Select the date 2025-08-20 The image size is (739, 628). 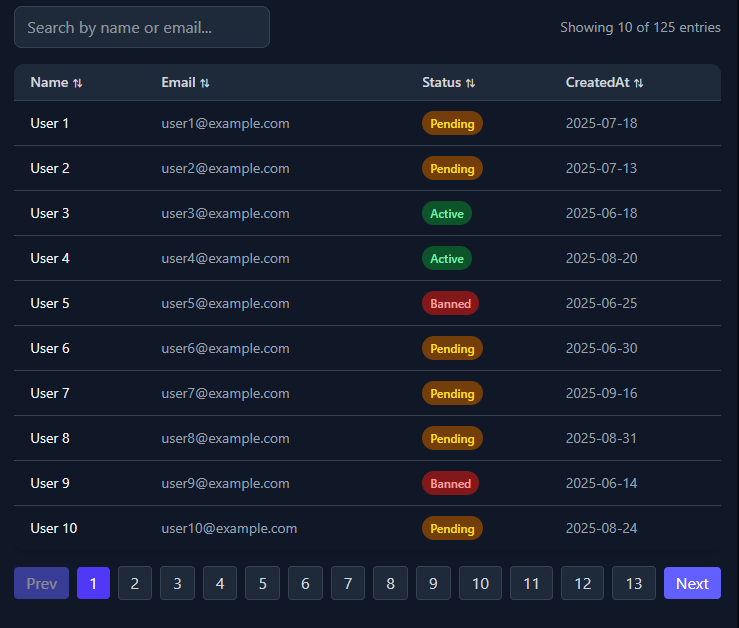click(601, 258)
